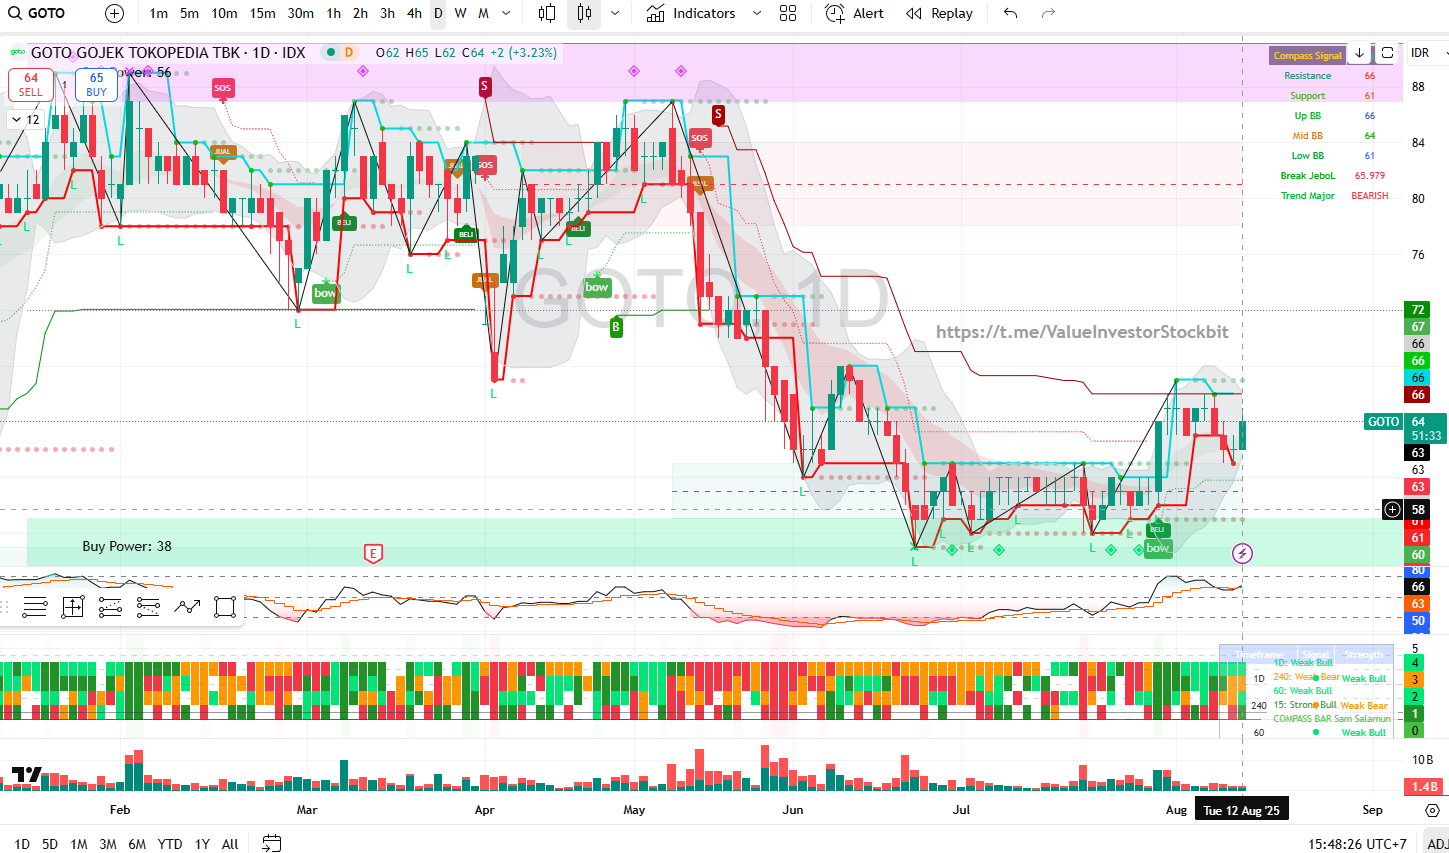The width and height of the screenshot is (1449, 853).
Task: Set date range to 5D
Action: tap(50, 844)
